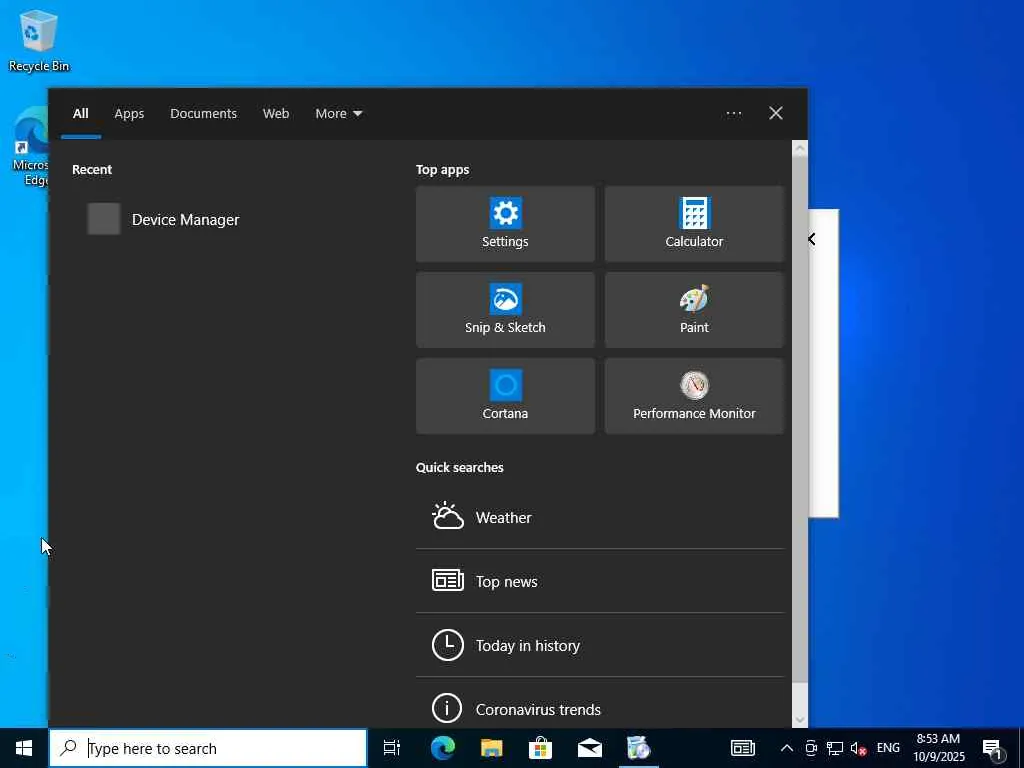Switch to the Web tab
This screenshot has width=1024, height=768.
click(276, 114)
